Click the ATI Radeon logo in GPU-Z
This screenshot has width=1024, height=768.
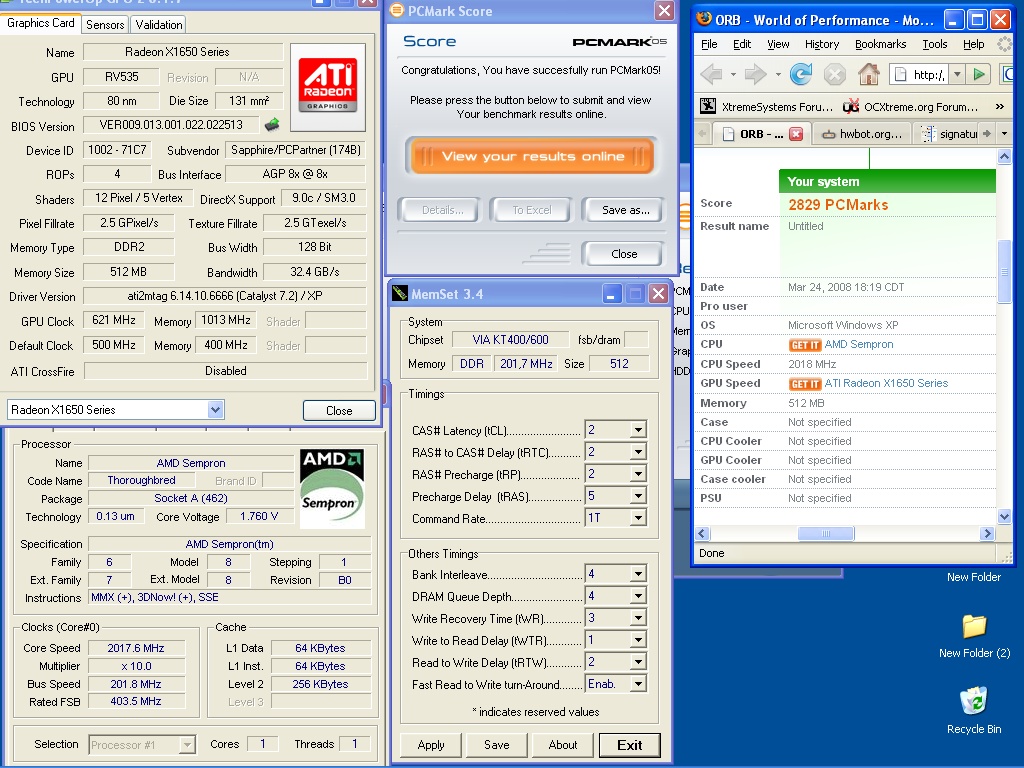328,87
